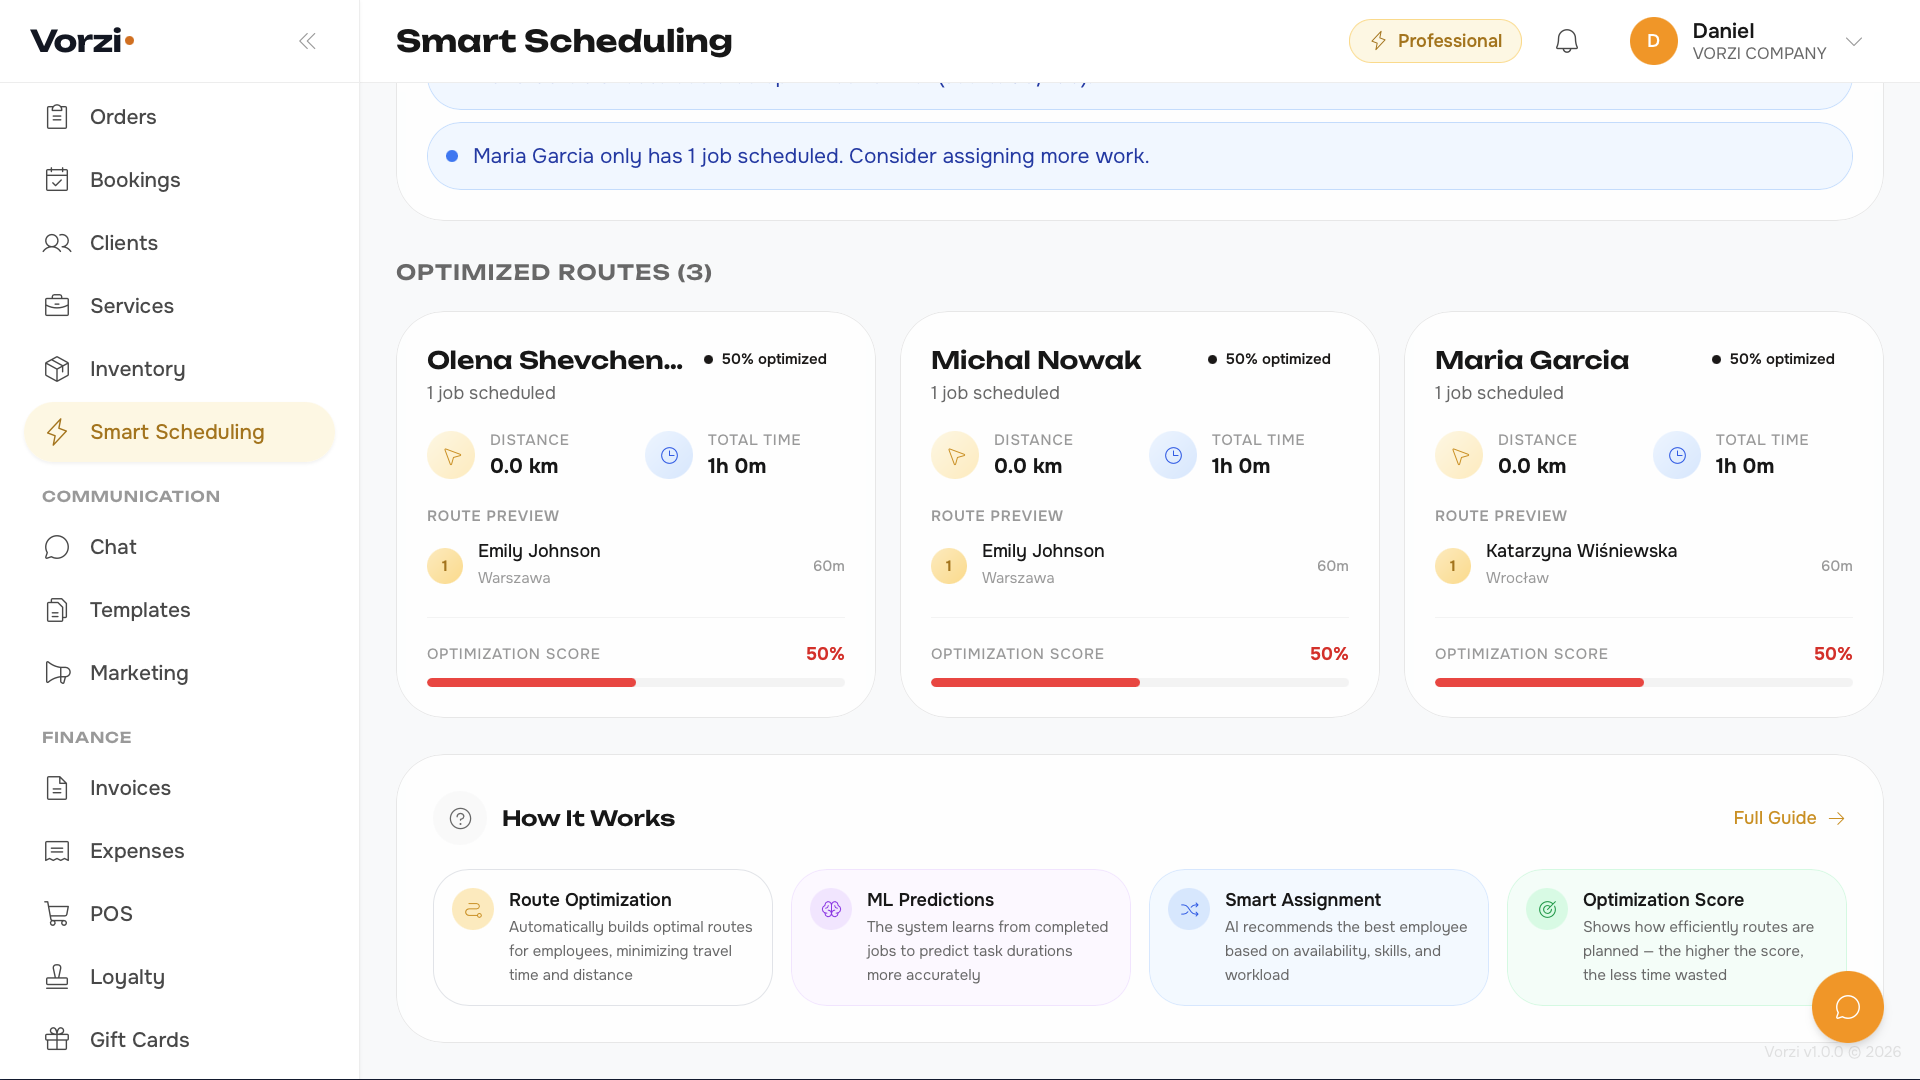The height and width of the screenshot is (1080, 1920).
Task: Click Olena's '50% optimized' status badge
Action: [765, 359]
